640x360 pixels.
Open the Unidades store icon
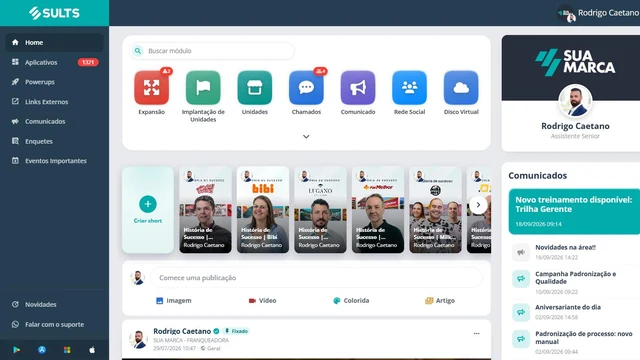(255, 87)
